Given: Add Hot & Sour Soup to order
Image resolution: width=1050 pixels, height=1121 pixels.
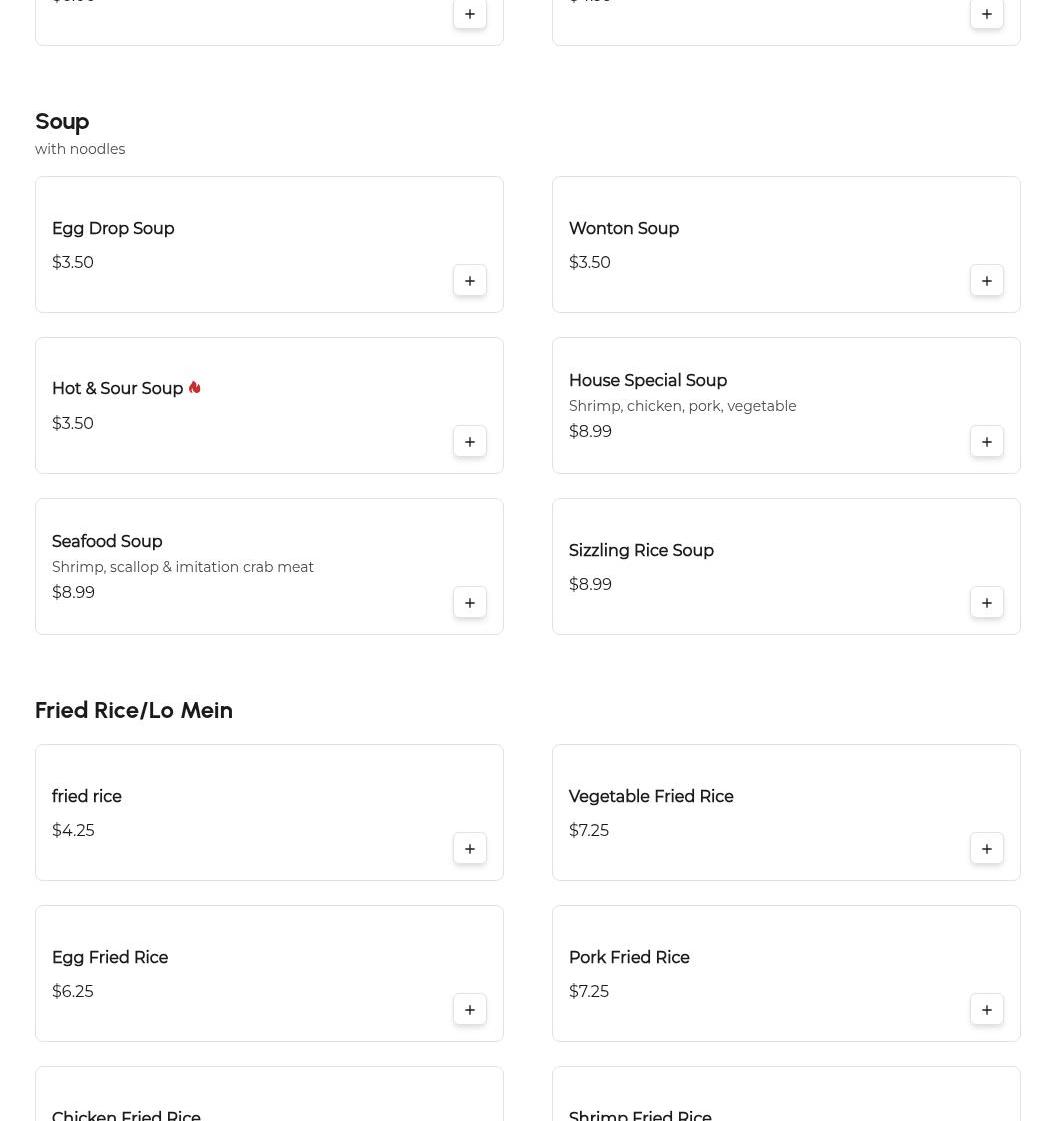Looking at the screenshot, I should pos(470,442).
